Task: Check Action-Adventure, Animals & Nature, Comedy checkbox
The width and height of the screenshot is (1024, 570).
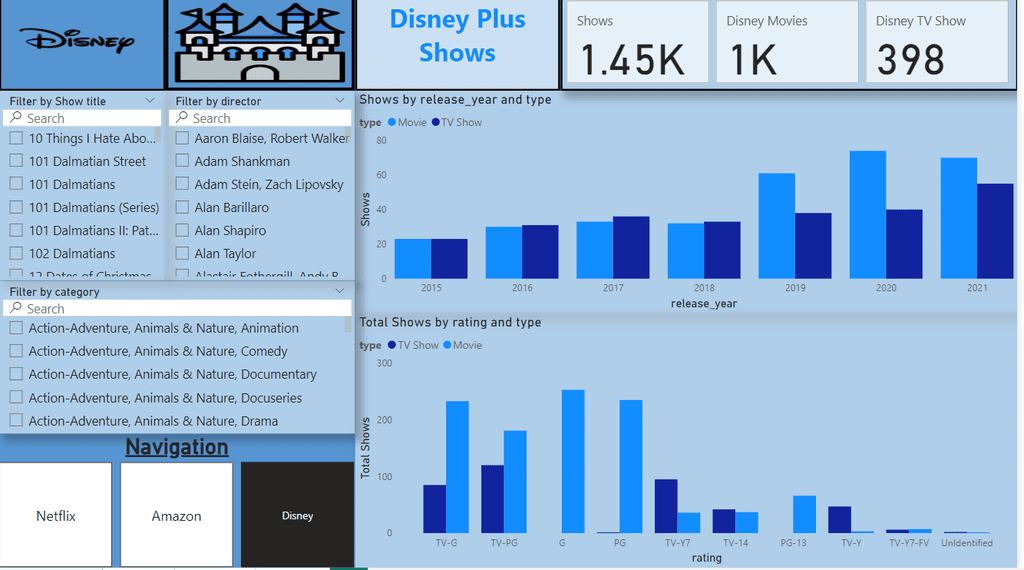Action: click(16, 351)
